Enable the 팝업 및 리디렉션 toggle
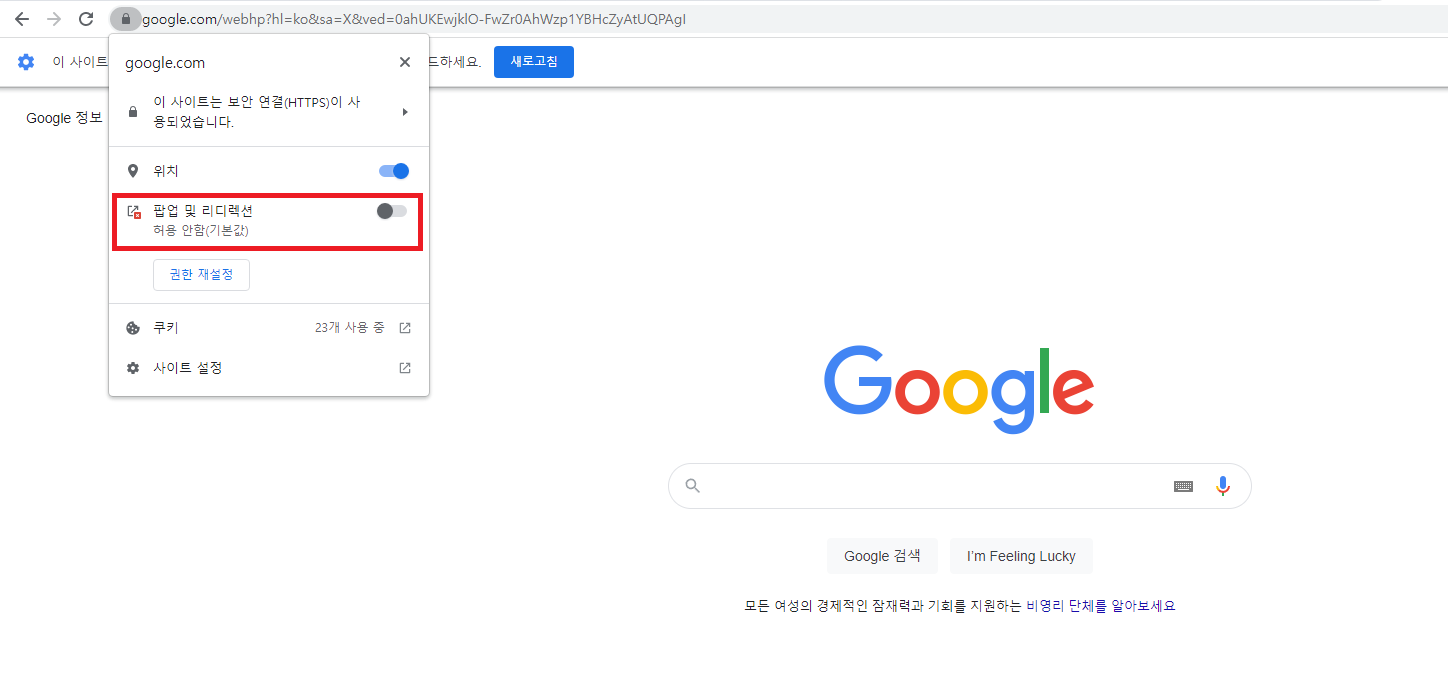Screen dimensions: 1448x684 pyautogui.click(x=392, y=211)
